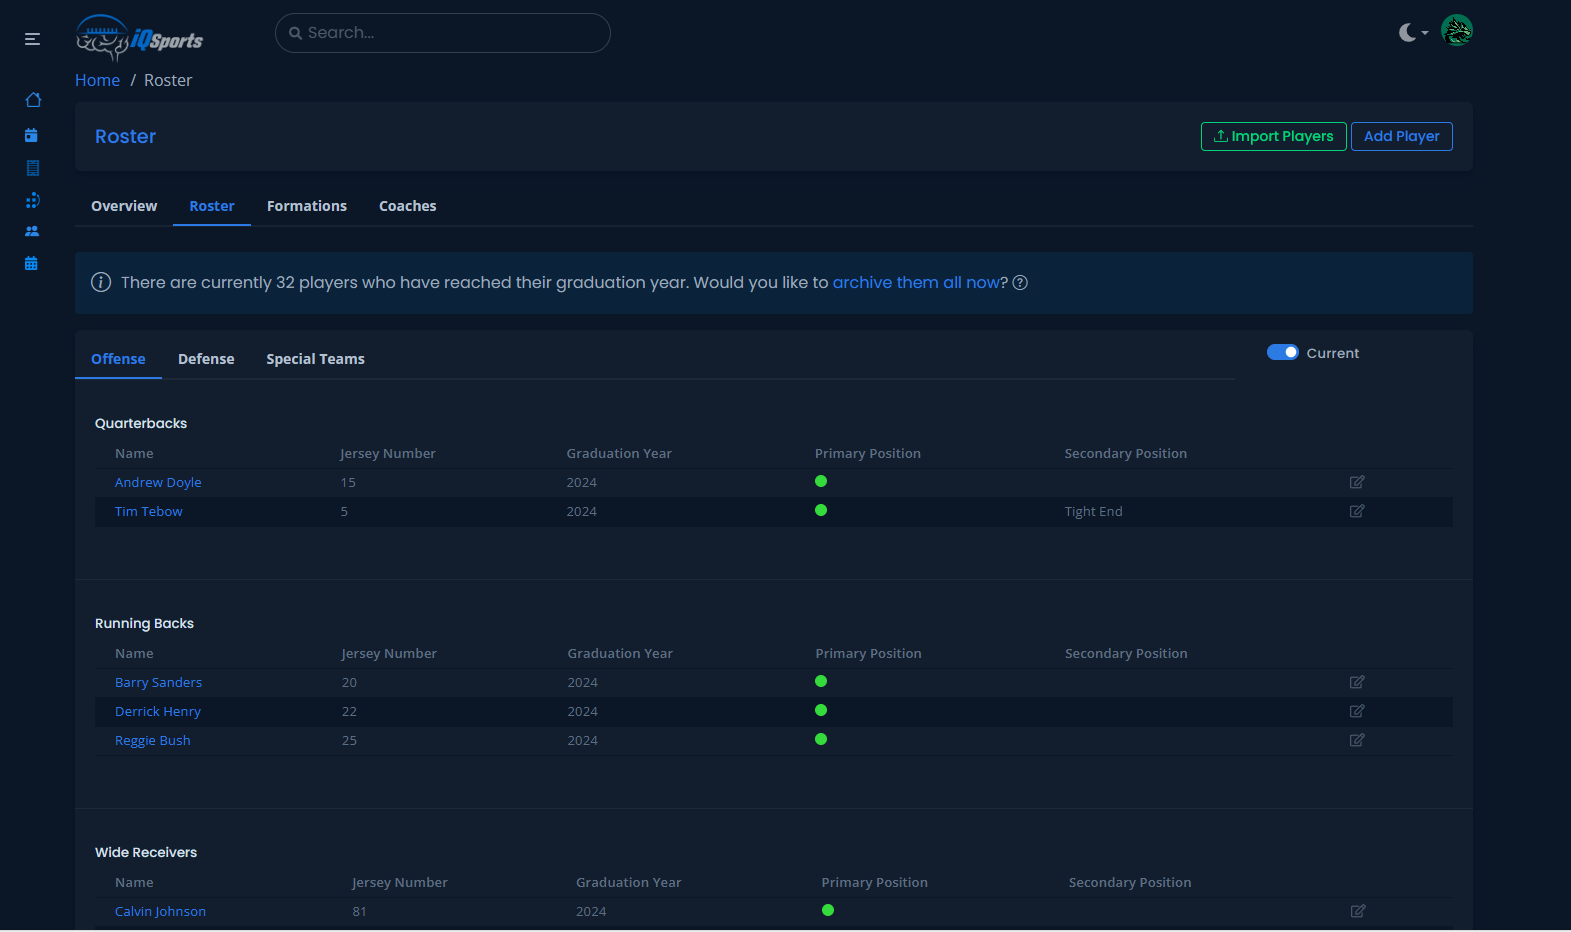Screen dimensions: 1571x932
Task: Open the schedule grid sidebar icon
Action: coord(31,264)
